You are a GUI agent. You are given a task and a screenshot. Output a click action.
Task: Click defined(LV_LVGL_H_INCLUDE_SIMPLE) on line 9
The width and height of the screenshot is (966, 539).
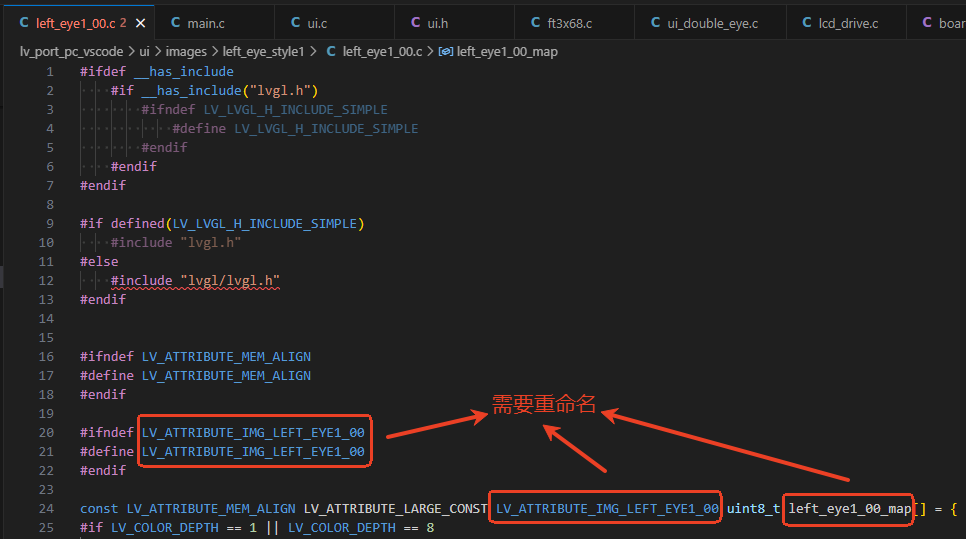(x=237, y=224)
